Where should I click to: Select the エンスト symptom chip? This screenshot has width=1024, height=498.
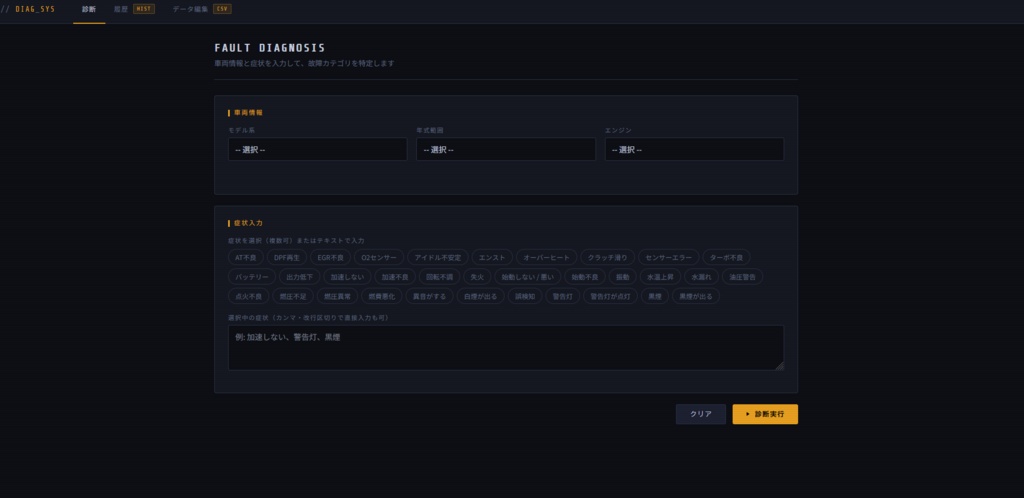492,258
